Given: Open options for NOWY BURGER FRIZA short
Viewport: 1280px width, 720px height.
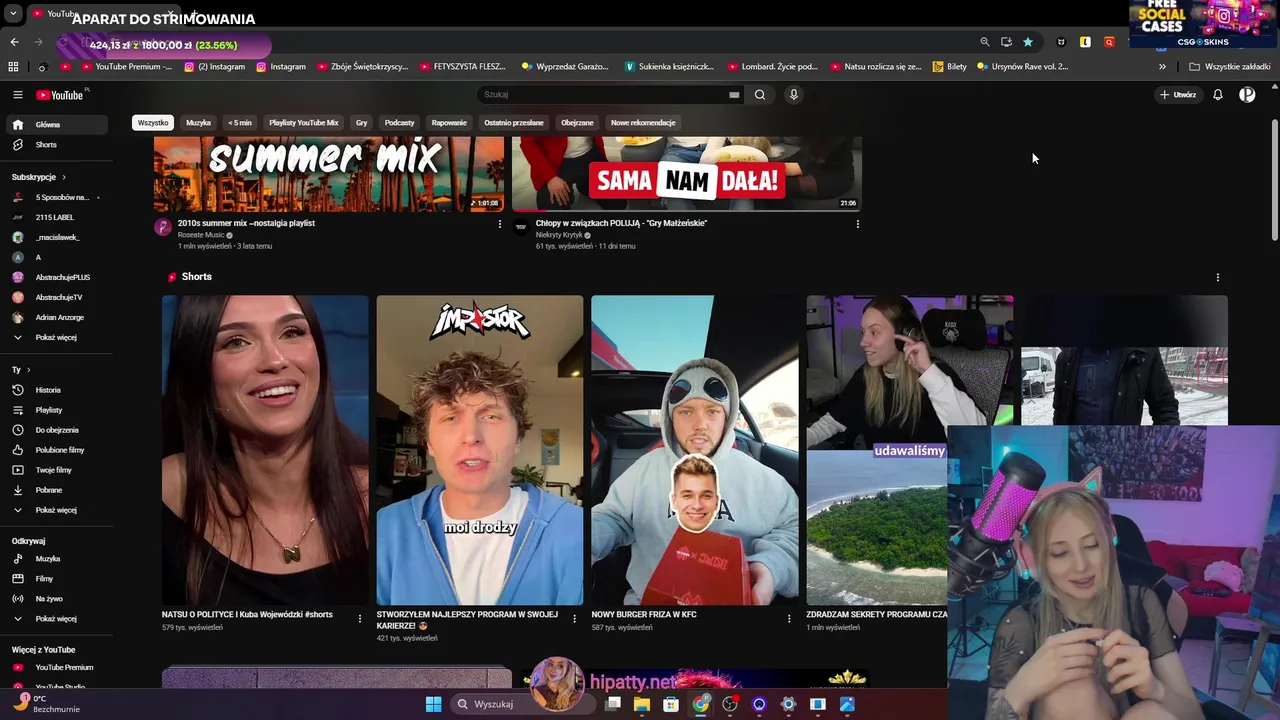Looking at the screenshot, I should tap(789, 619).
